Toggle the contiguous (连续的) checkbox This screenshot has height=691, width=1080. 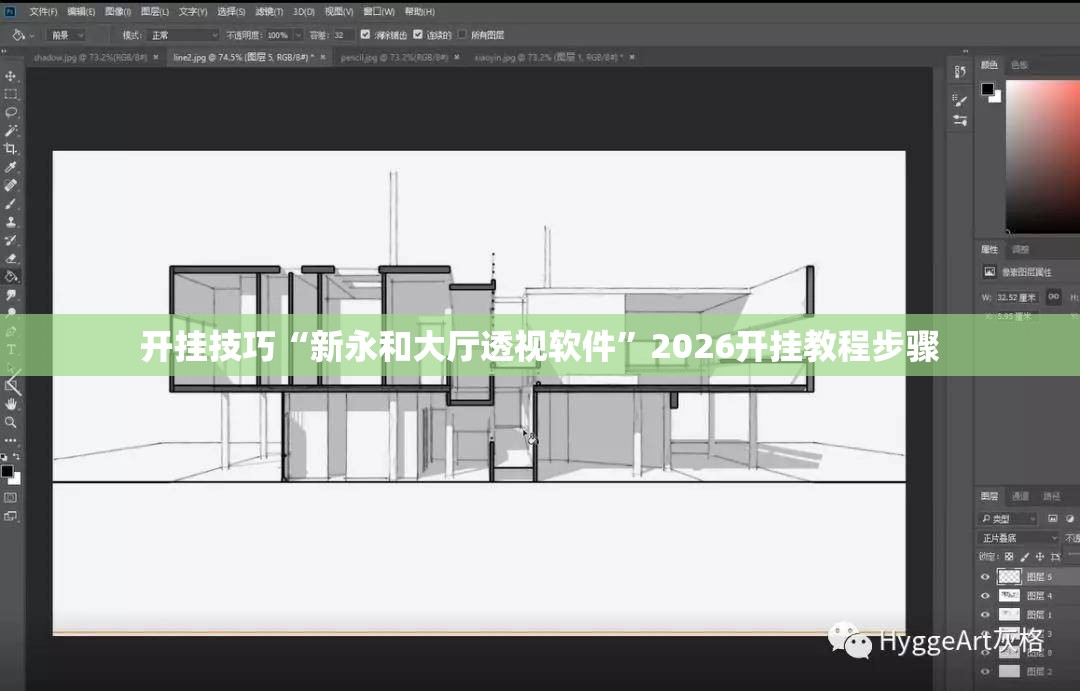click(x=417, y=34)
